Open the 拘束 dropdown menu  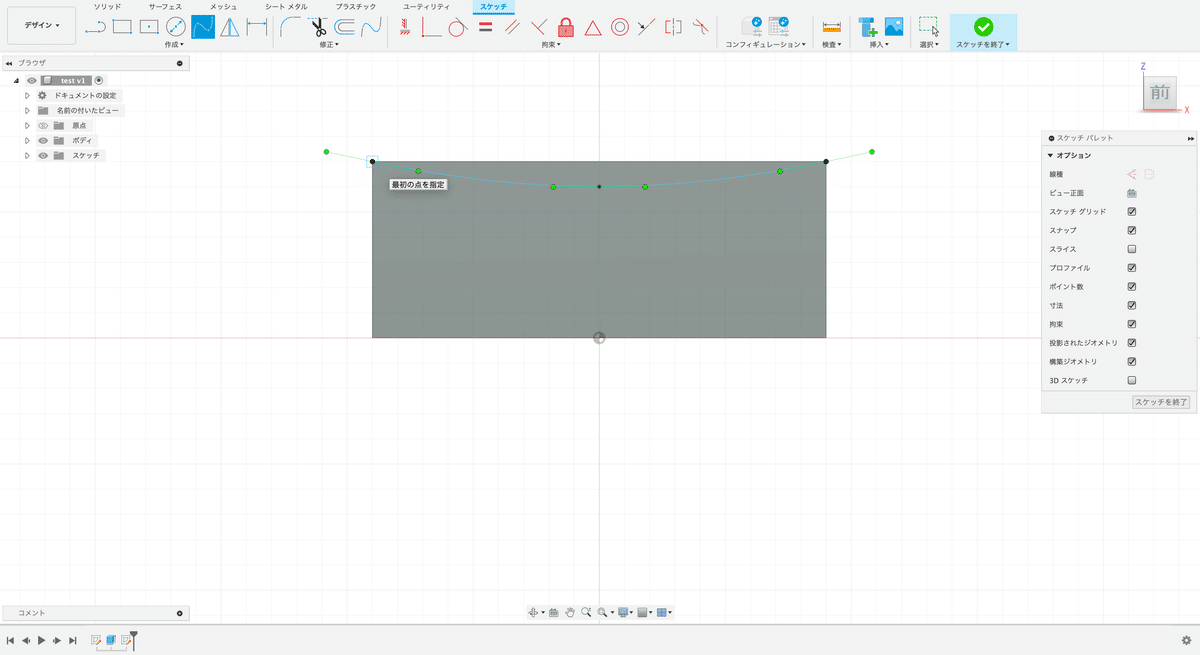pyautogui.click(x=551, y=45)
